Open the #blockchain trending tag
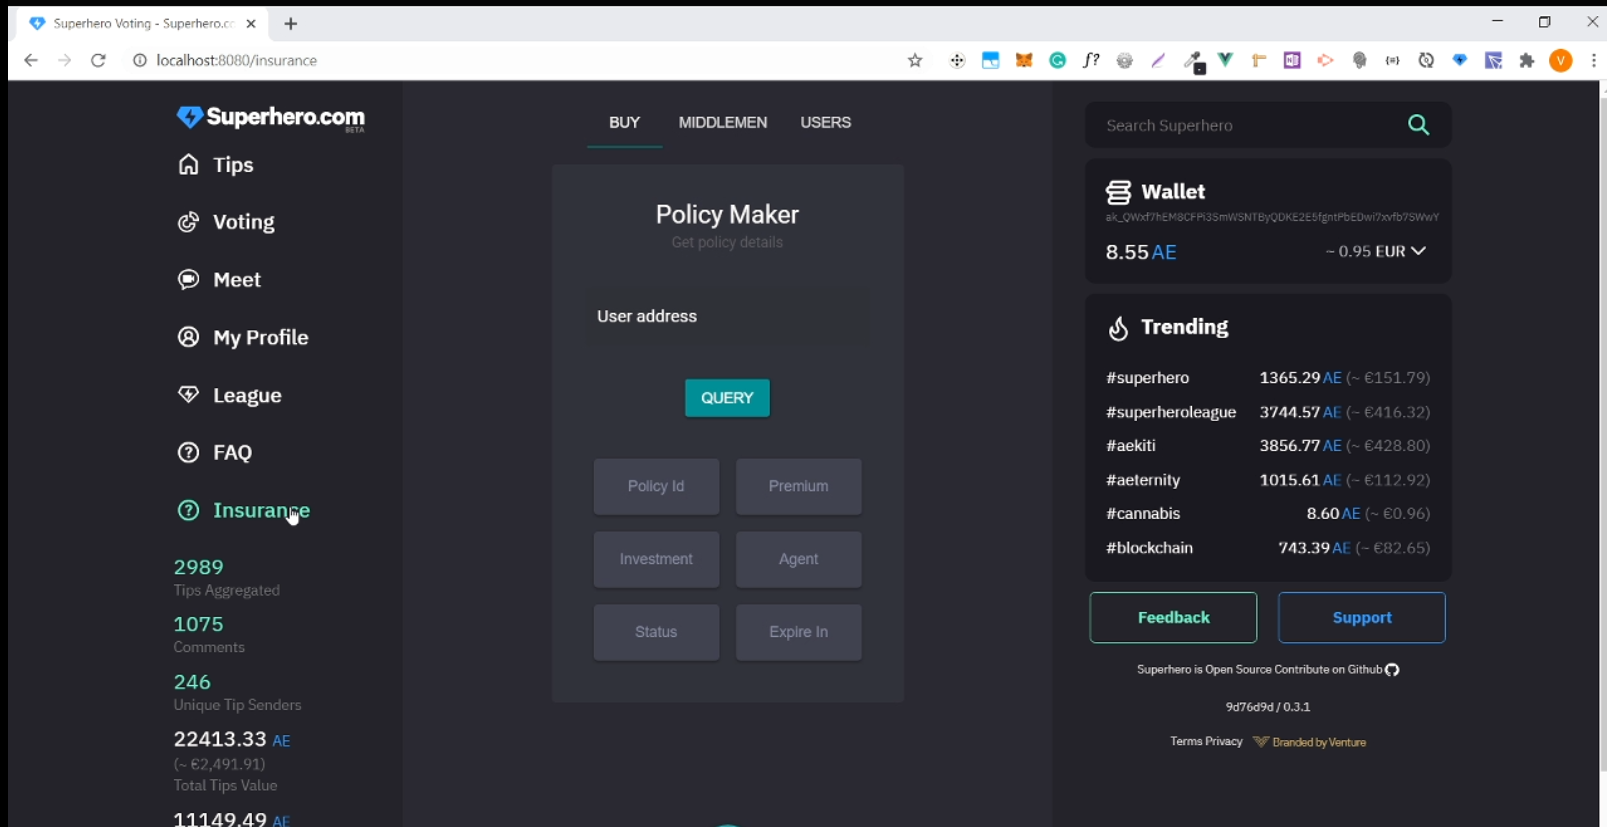 1149,548
